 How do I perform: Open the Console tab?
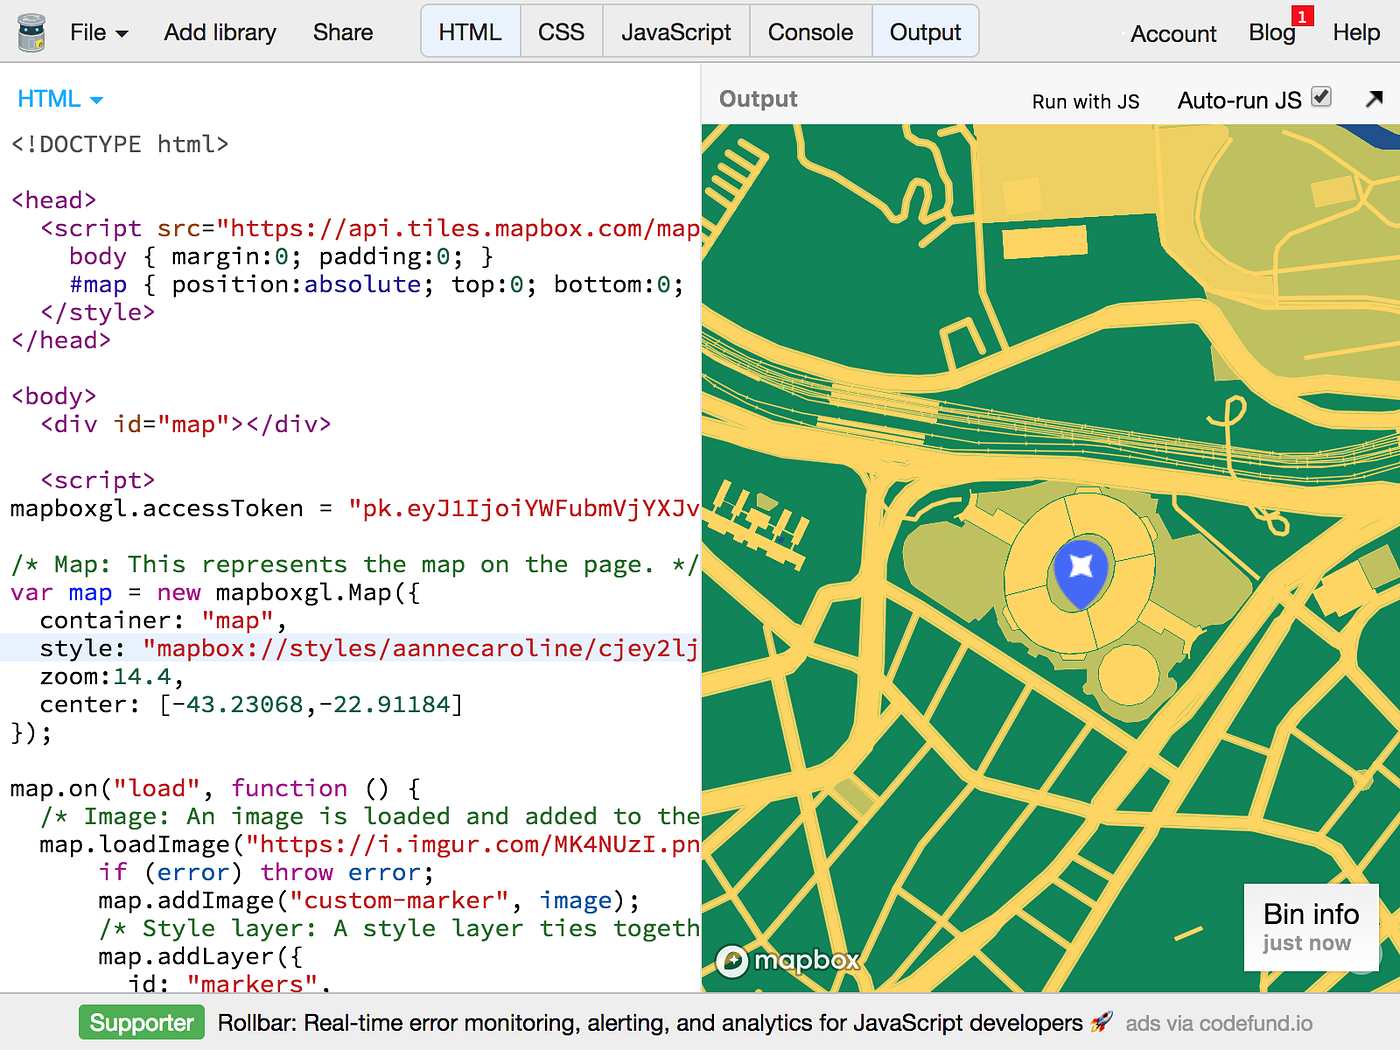pos(810,31)
